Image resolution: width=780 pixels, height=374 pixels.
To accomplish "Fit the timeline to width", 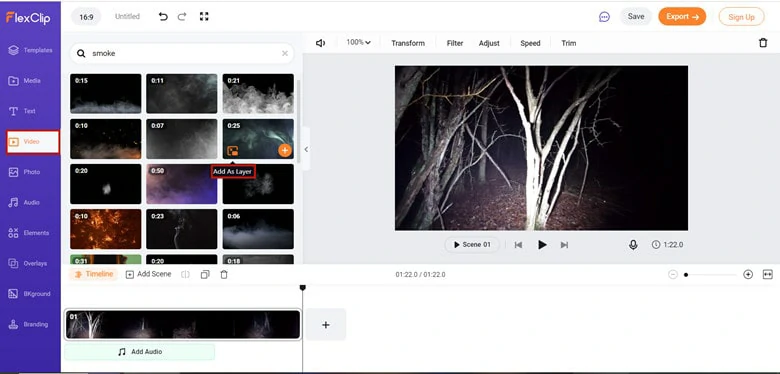I will pos(768,275).
